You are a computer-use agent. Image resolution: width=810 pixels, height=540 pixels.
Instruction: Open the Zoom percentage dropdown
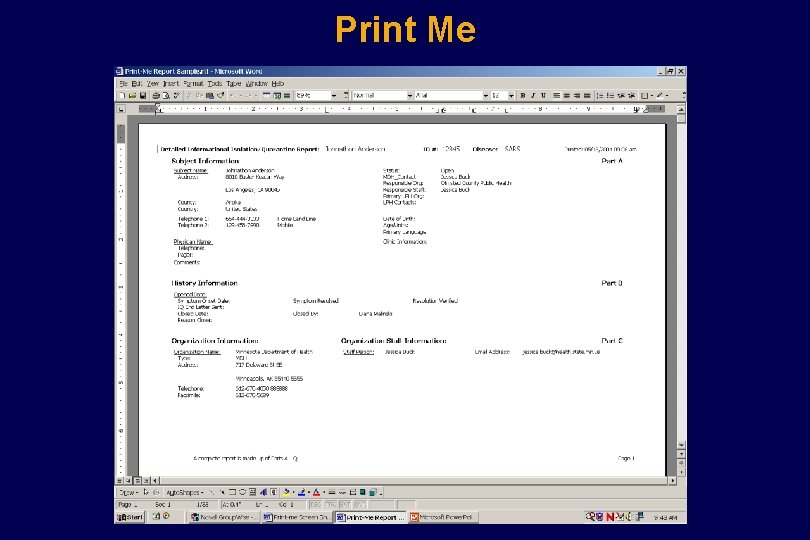(333, 96)
